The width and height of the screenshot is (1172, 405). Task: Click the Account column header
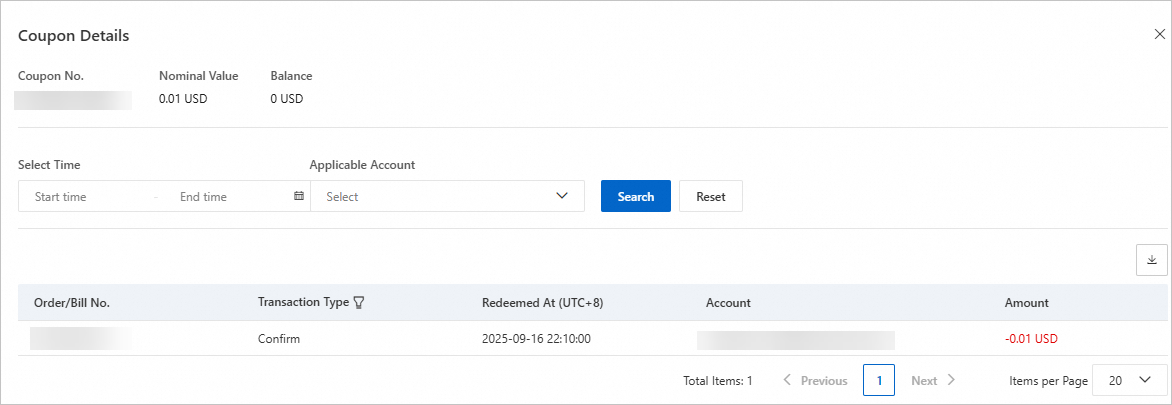click(x=728, y=302)
